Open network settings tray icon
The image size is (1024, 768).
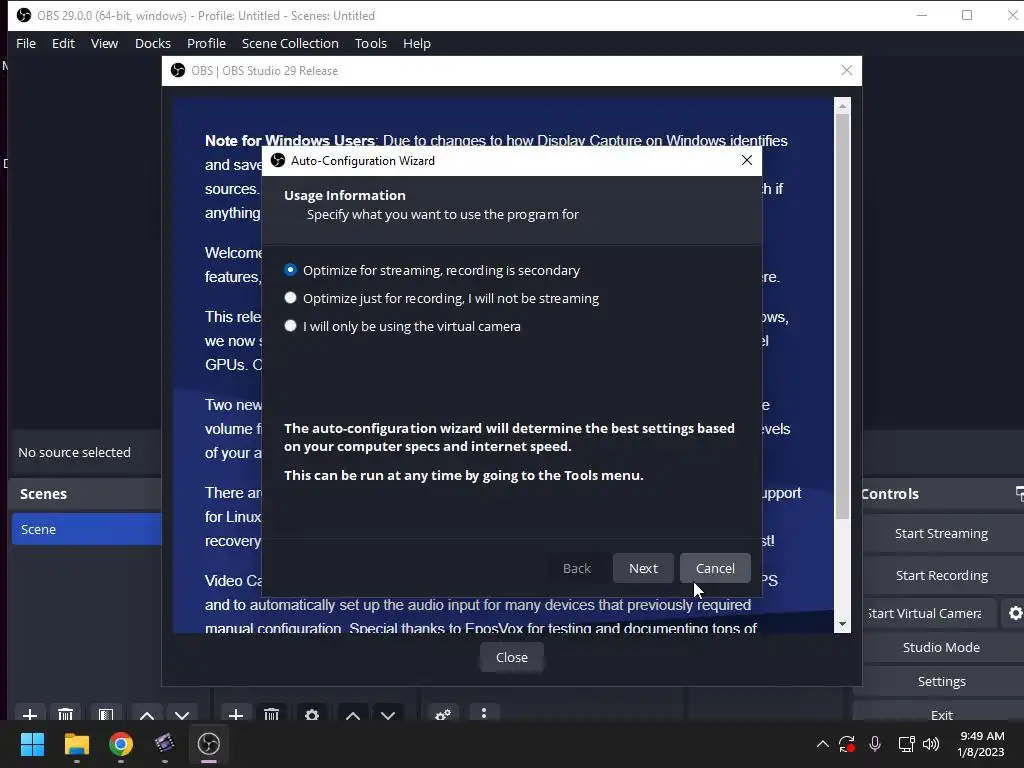(x=906, y=743)
